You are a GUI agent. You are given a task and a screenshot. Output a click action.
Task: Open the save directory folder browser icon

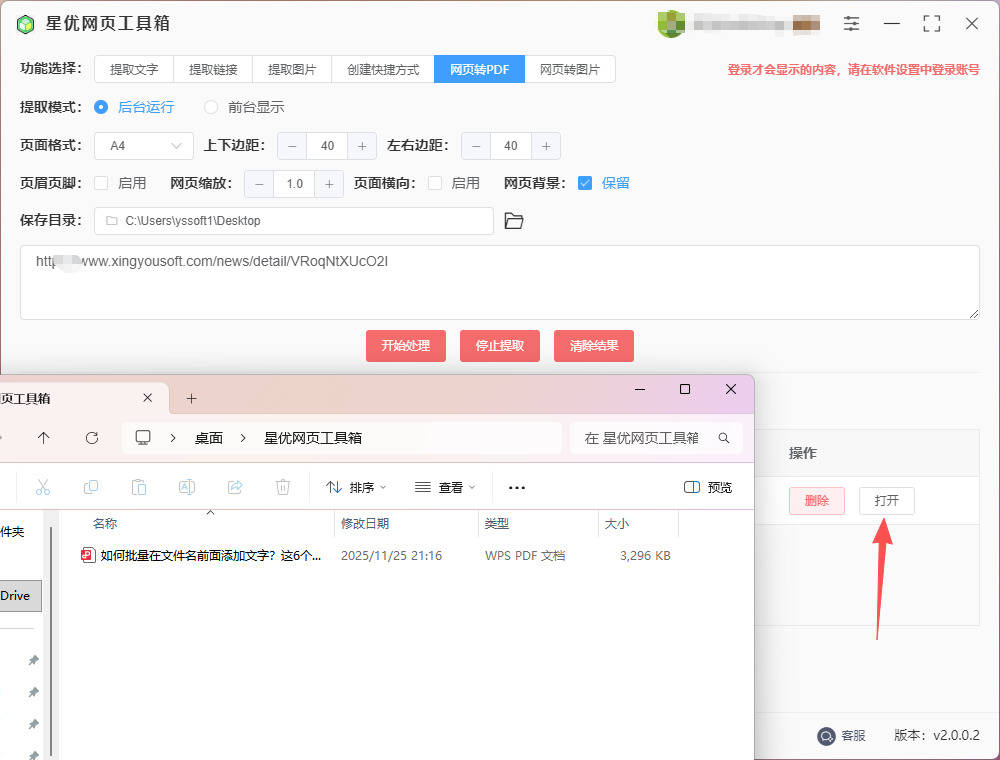click(514, 220)
